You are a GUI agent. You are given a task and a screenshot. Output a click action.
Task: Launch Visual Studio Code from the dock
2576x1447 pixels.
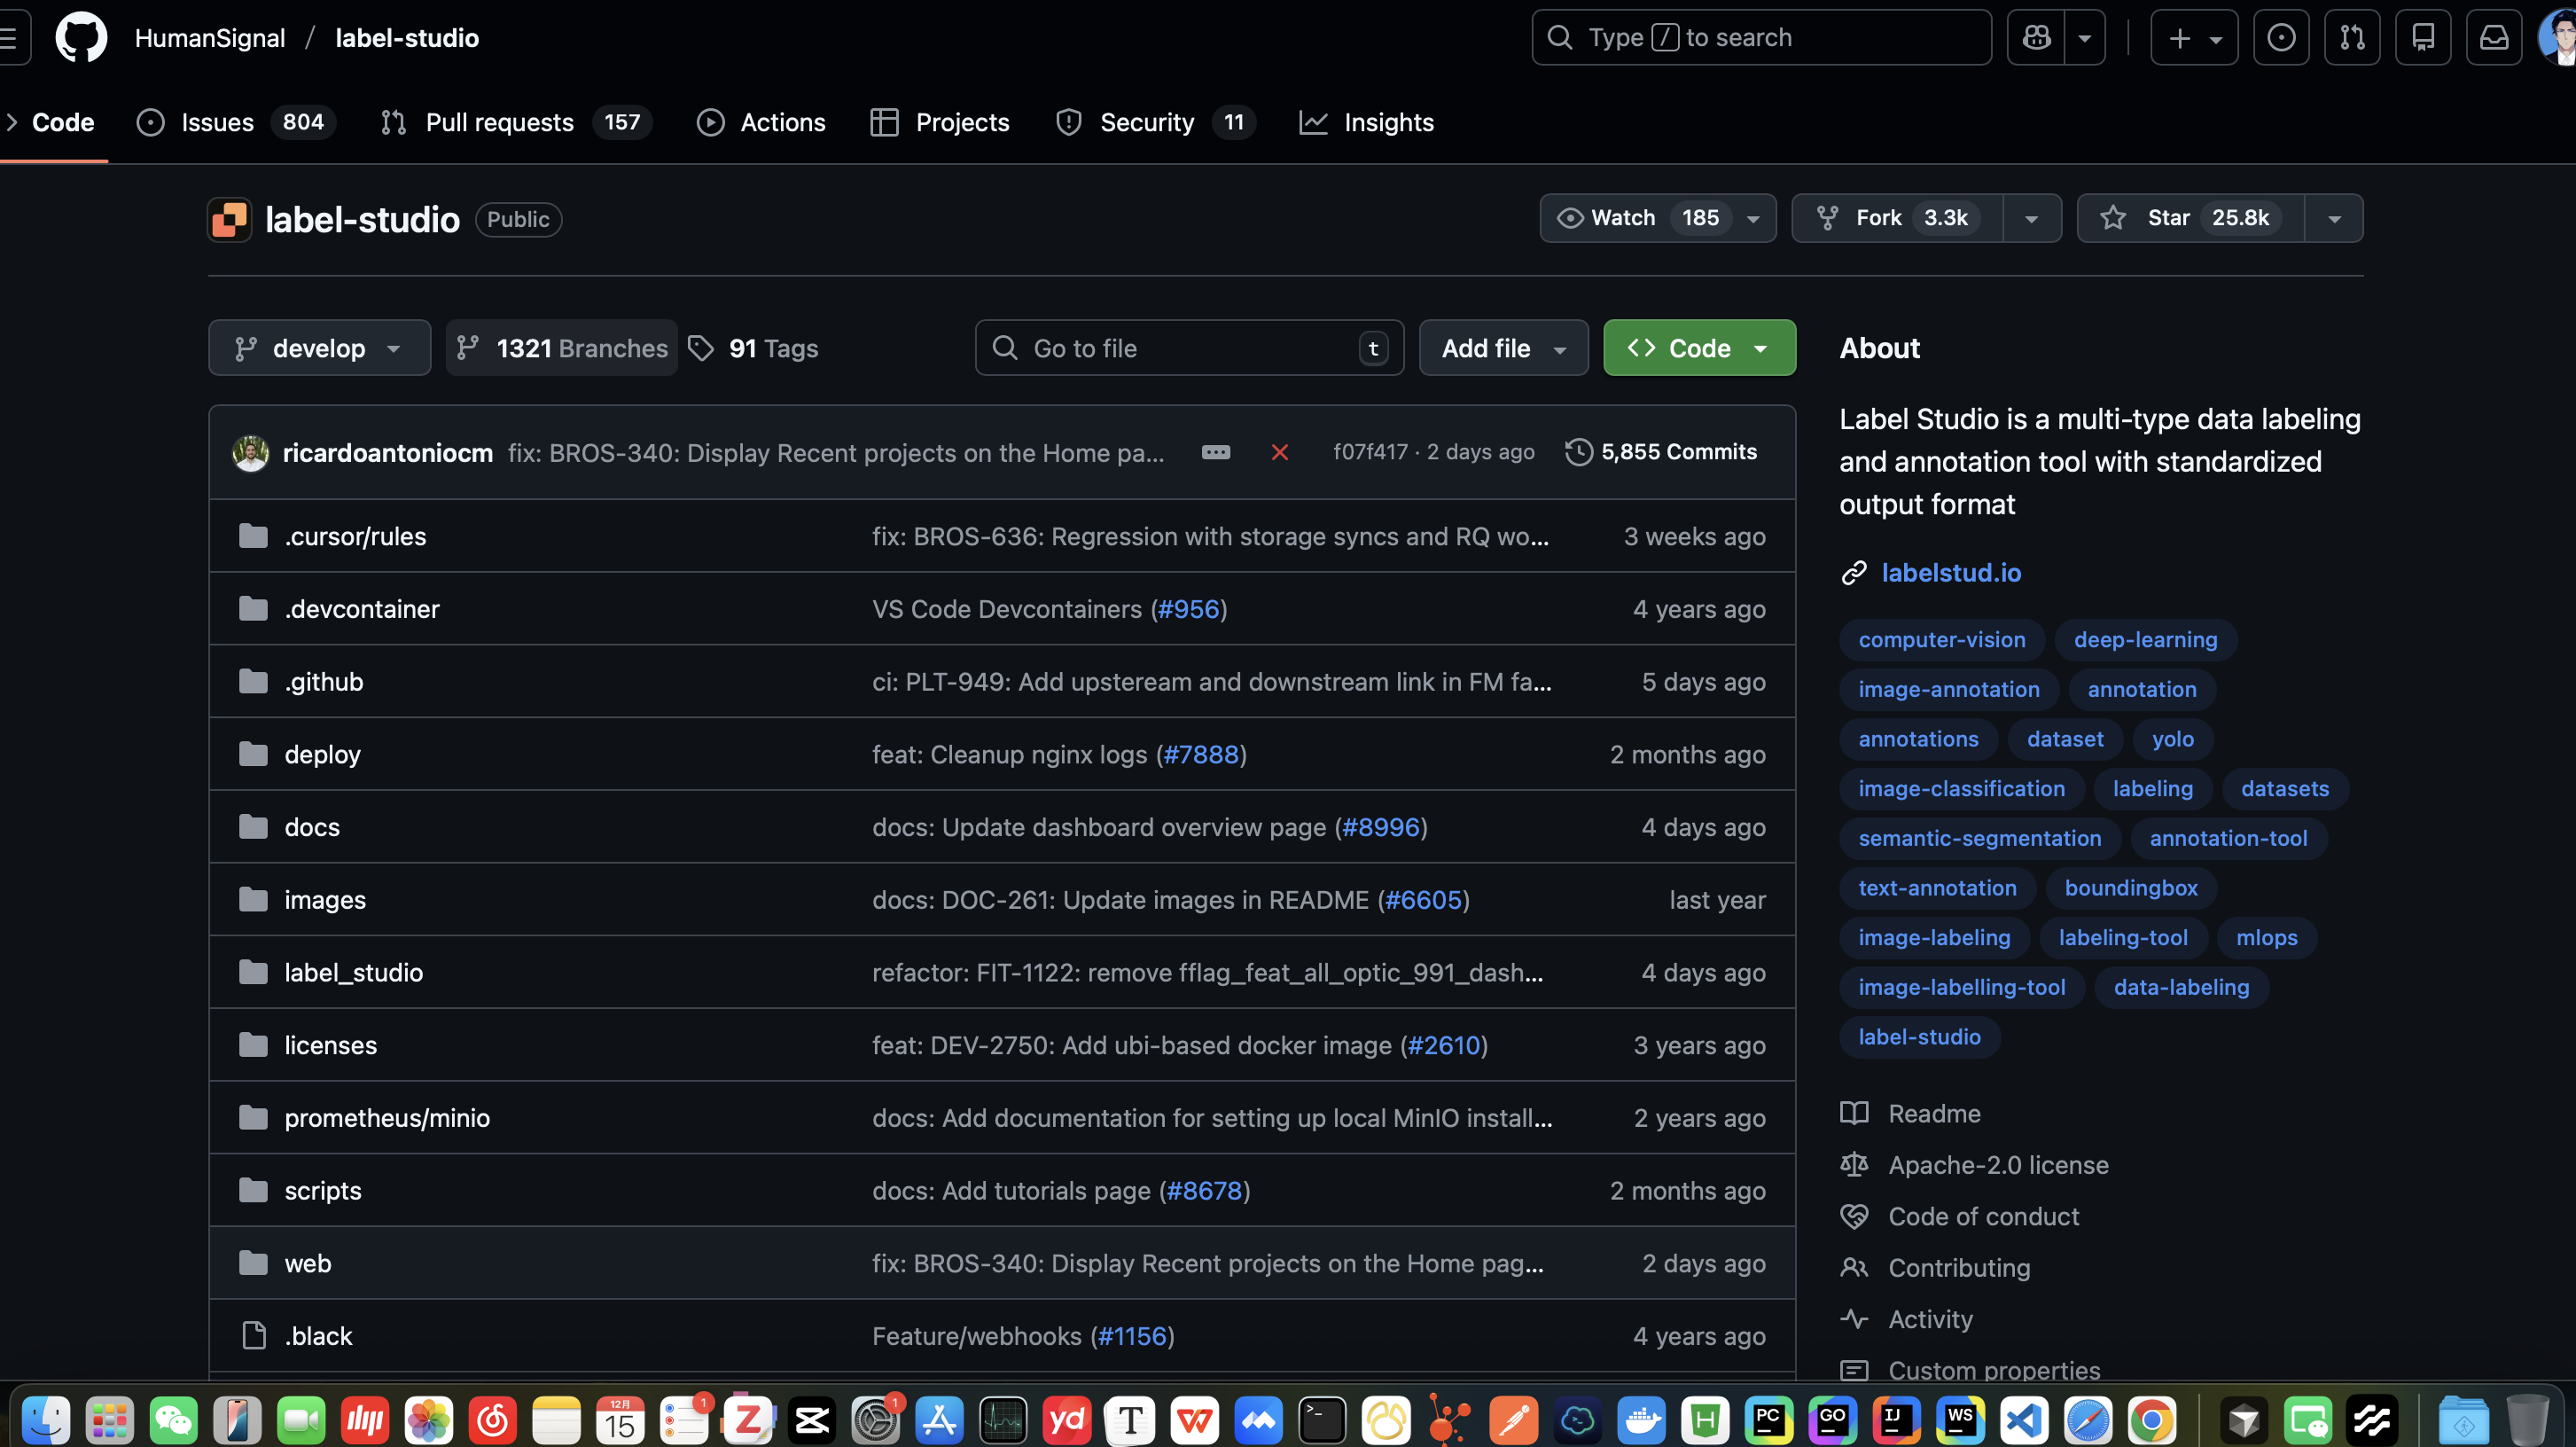[2023, 1419]
